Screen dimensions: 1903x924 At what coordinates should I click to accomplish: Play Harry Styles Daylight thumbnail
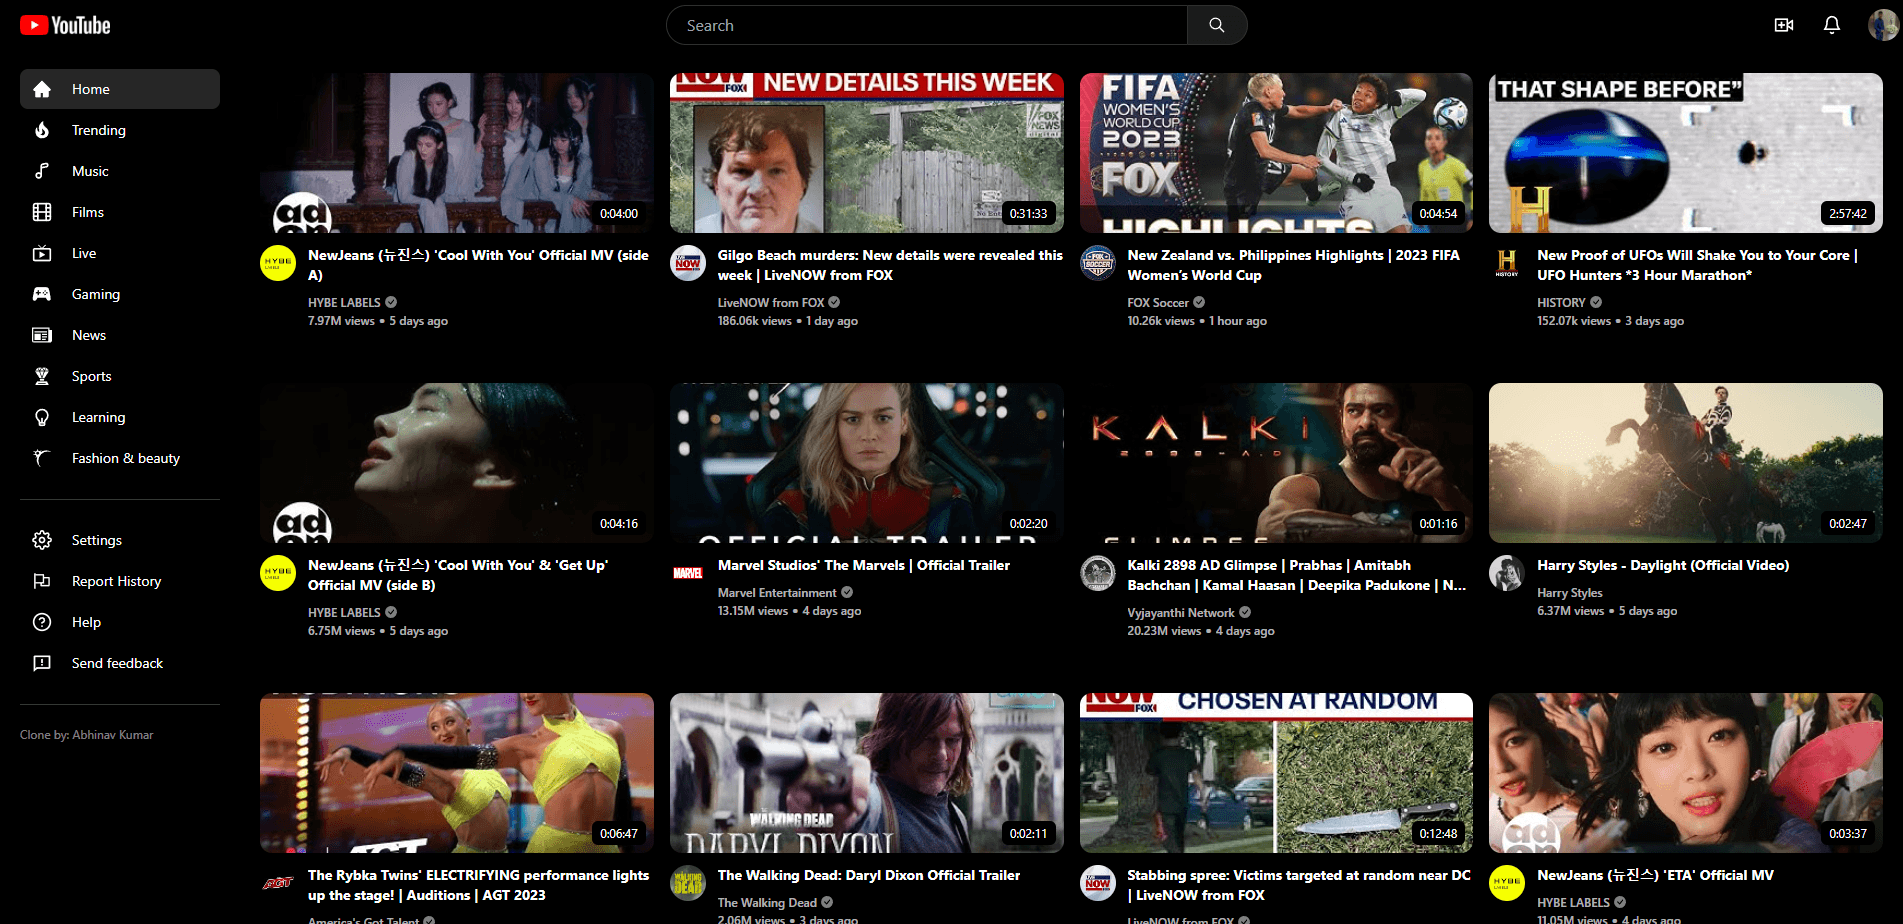tap(1686, 463)
